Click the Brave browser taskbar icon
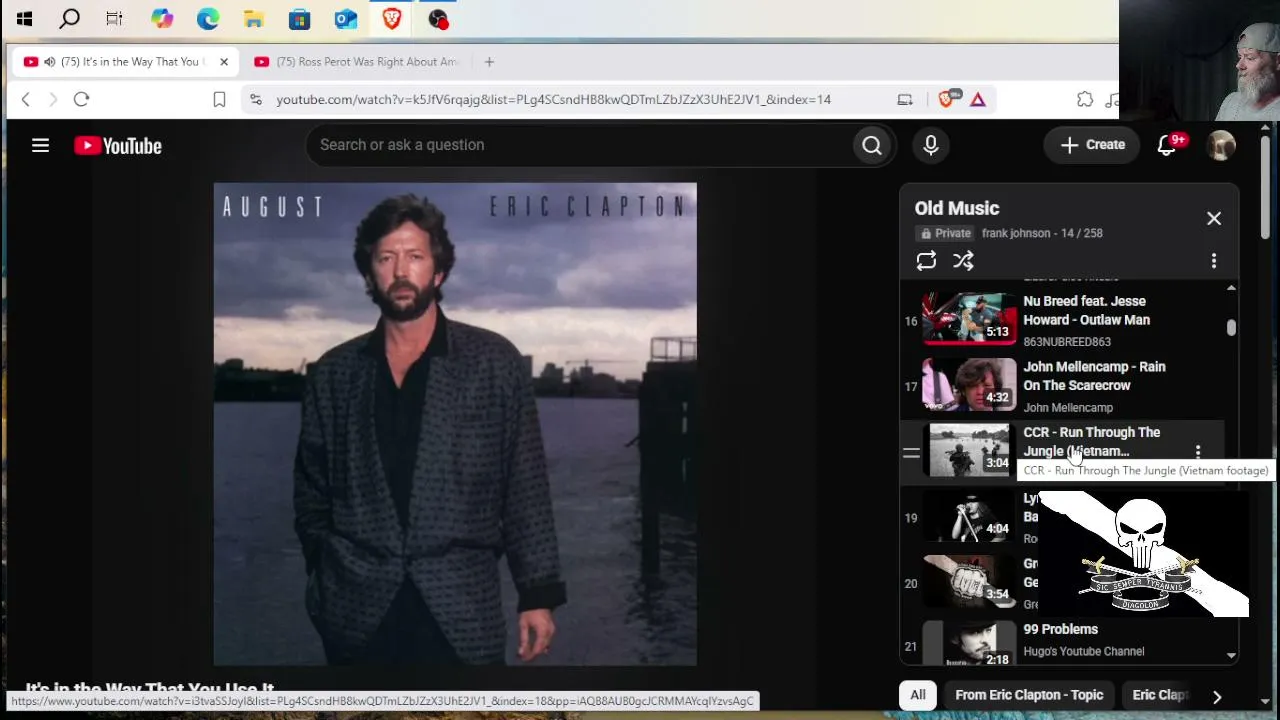 point(391,18)
